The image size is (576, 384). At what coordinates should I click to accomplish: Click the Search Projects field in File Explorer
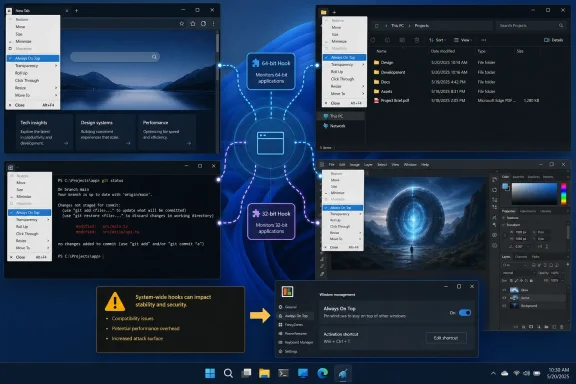pos(531,26)
